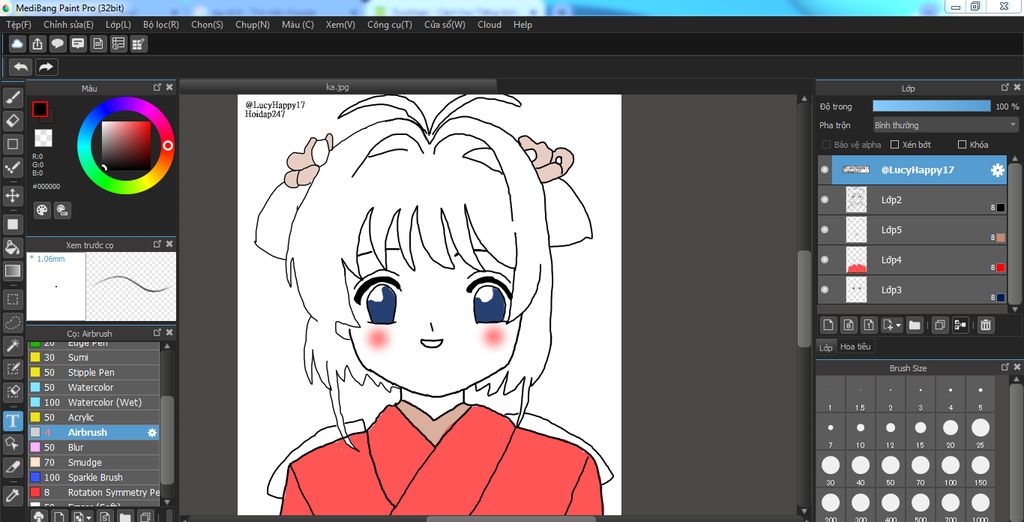The image size is (1024, 522).
Task: Select the Divide/knife tool
Action: (12, 467)
